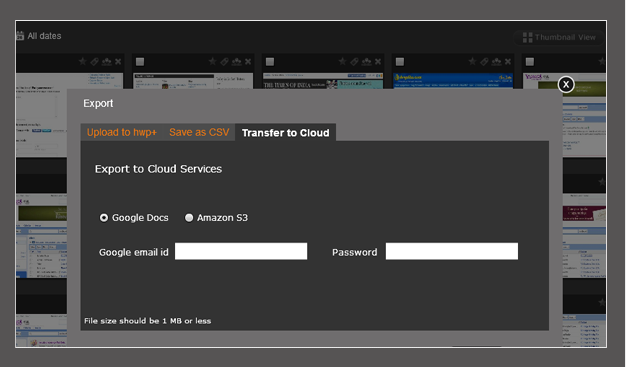This screenshot has width=626, height=367.
Task: Star the second thumbnail card
Action: pyautogui.click(x=212, y=61)
